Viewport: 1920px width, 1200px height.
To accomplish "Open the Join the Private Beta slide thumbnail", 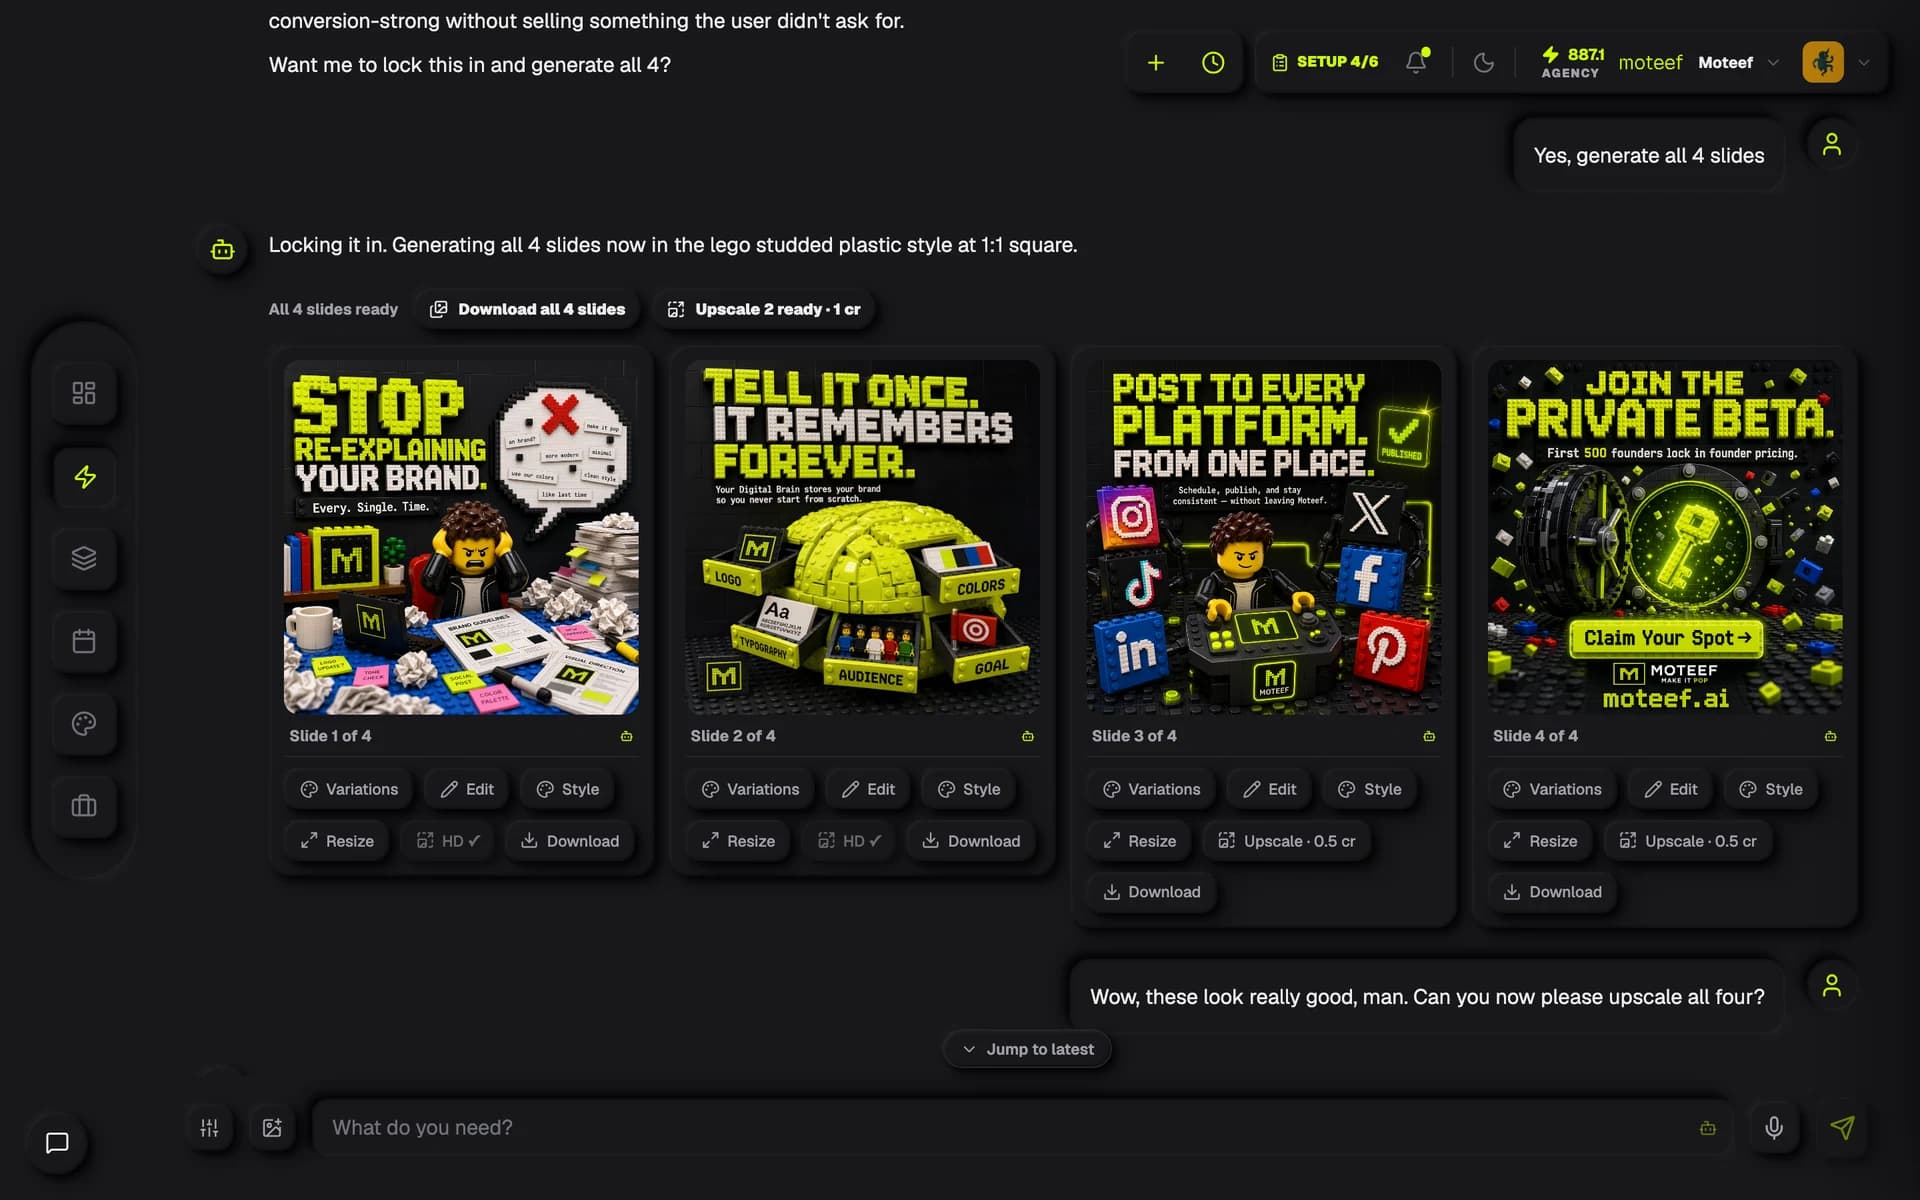I will coord(1665,537).
